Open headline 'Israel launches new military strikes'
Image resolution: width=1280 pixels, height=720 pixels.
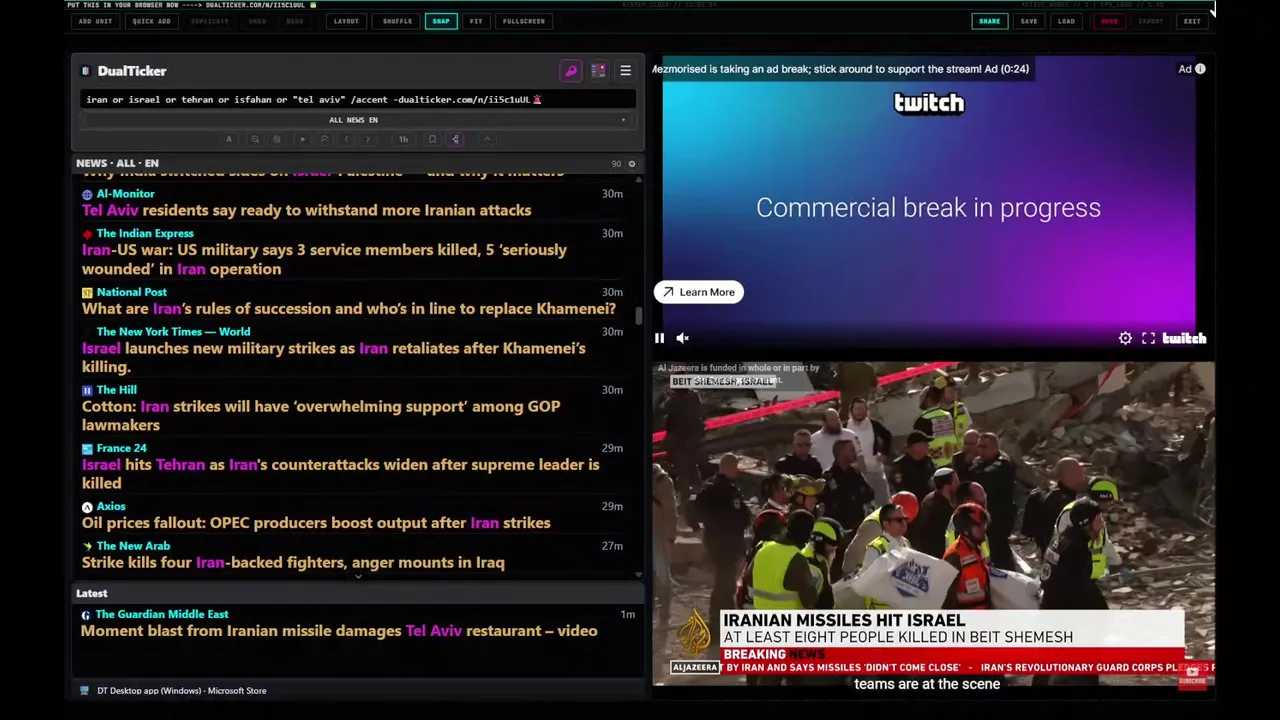point(334,357)
